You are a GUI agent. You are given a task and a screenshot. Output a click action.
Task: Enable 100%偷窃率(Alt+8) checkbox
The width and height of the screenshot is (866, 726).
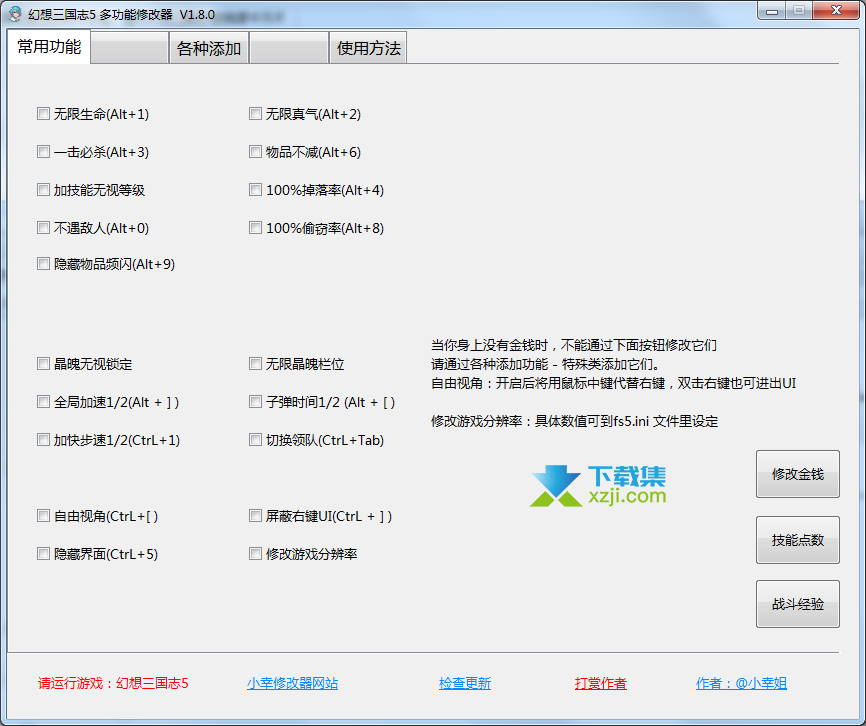(x=255, y=228)
